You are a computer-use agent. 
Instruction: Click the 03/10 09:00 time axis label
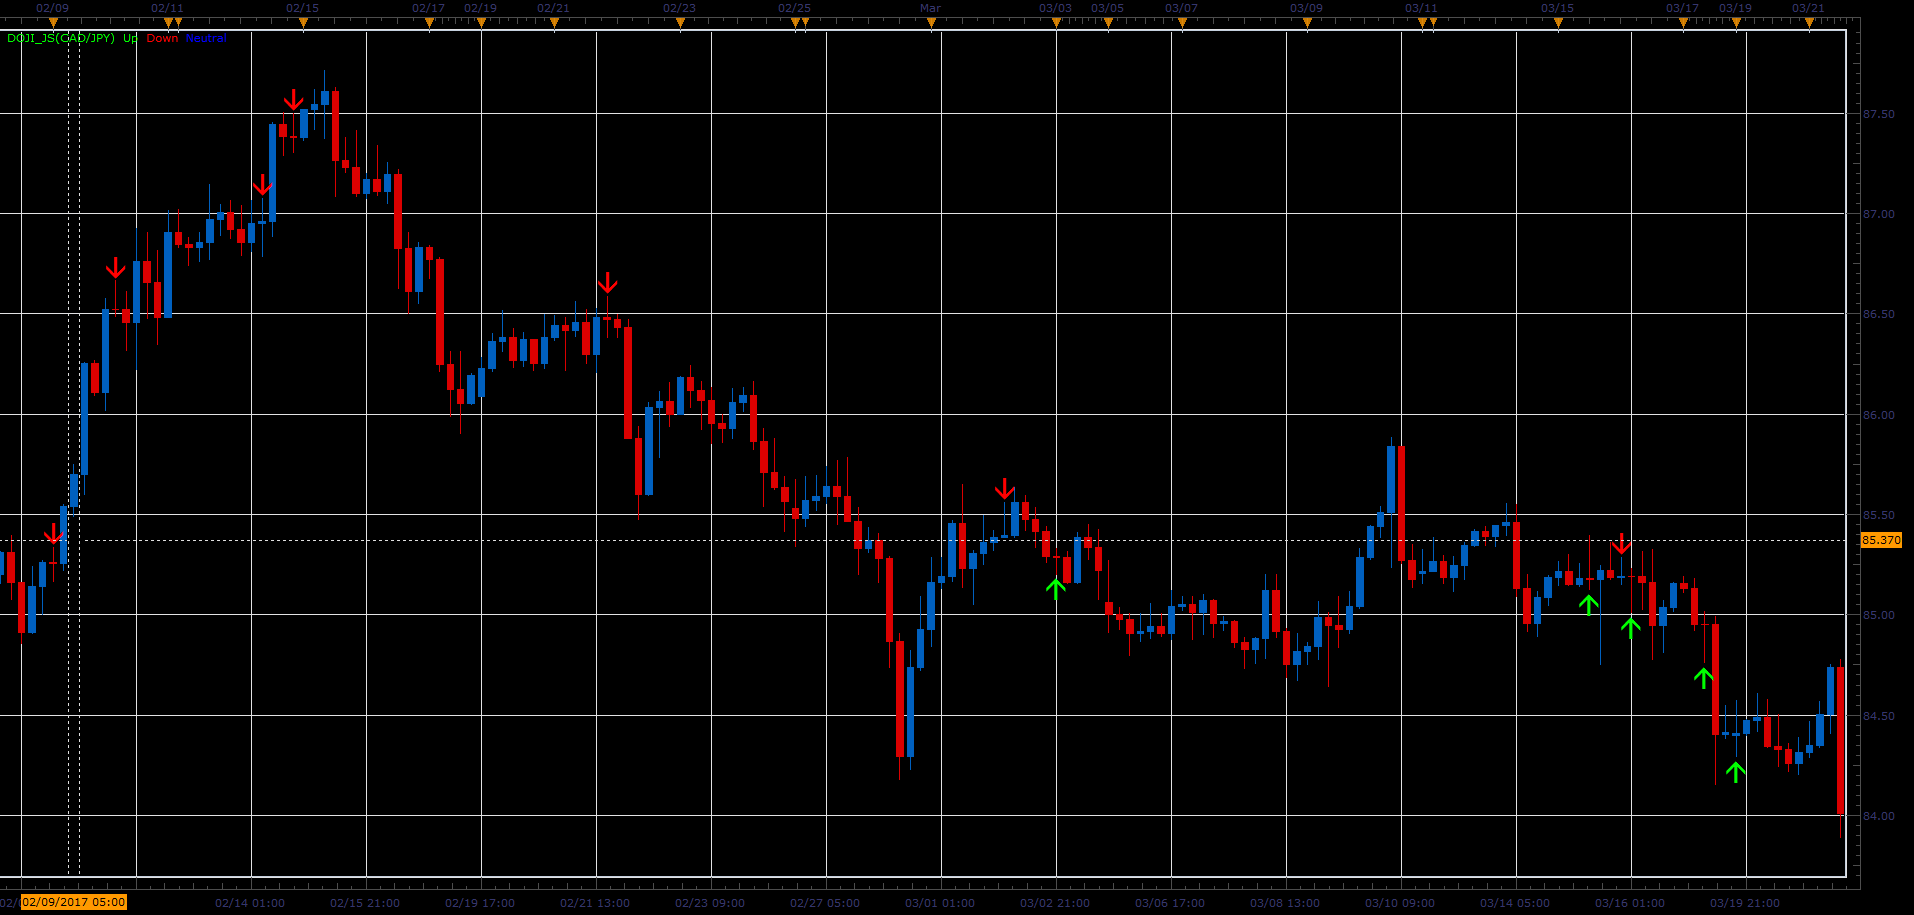(x=1400, y=903)
